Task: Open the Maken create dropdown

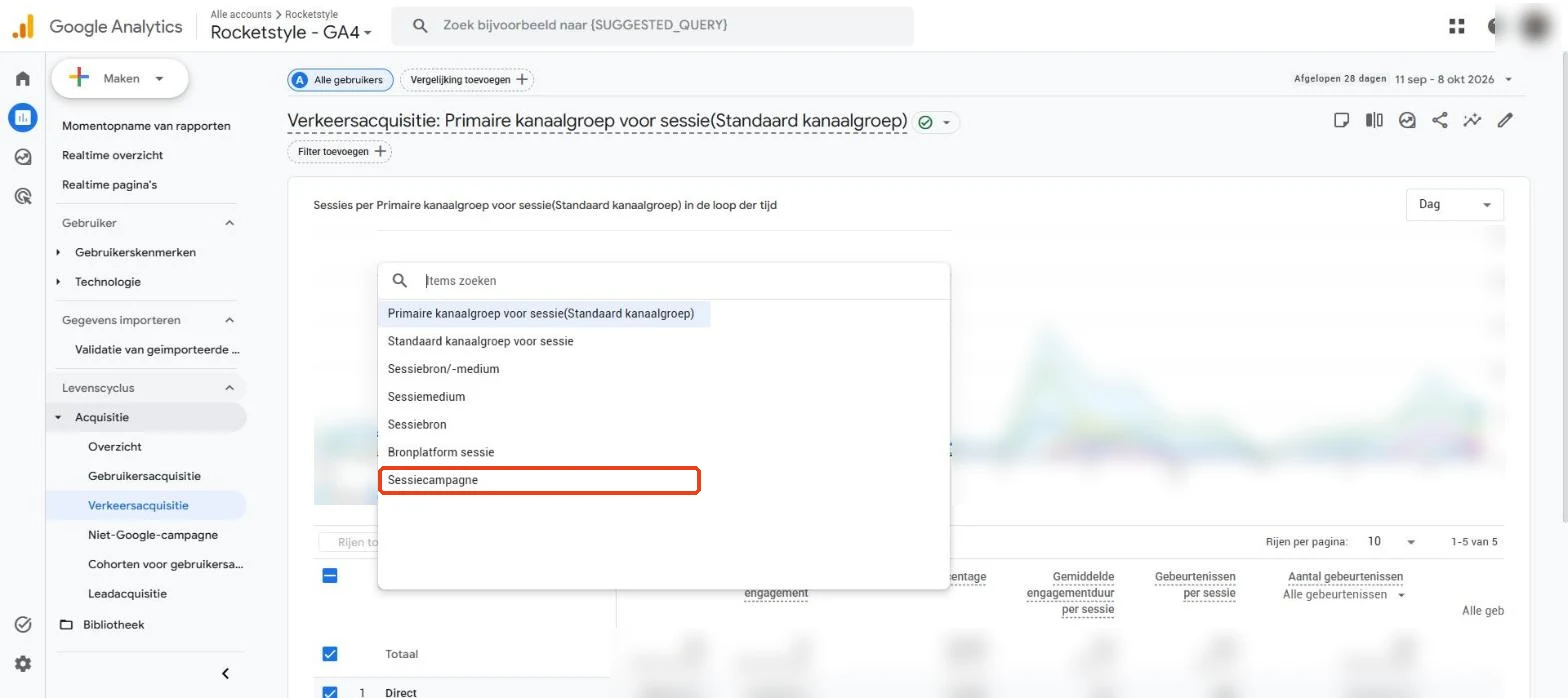Action: tap(120, 79)
